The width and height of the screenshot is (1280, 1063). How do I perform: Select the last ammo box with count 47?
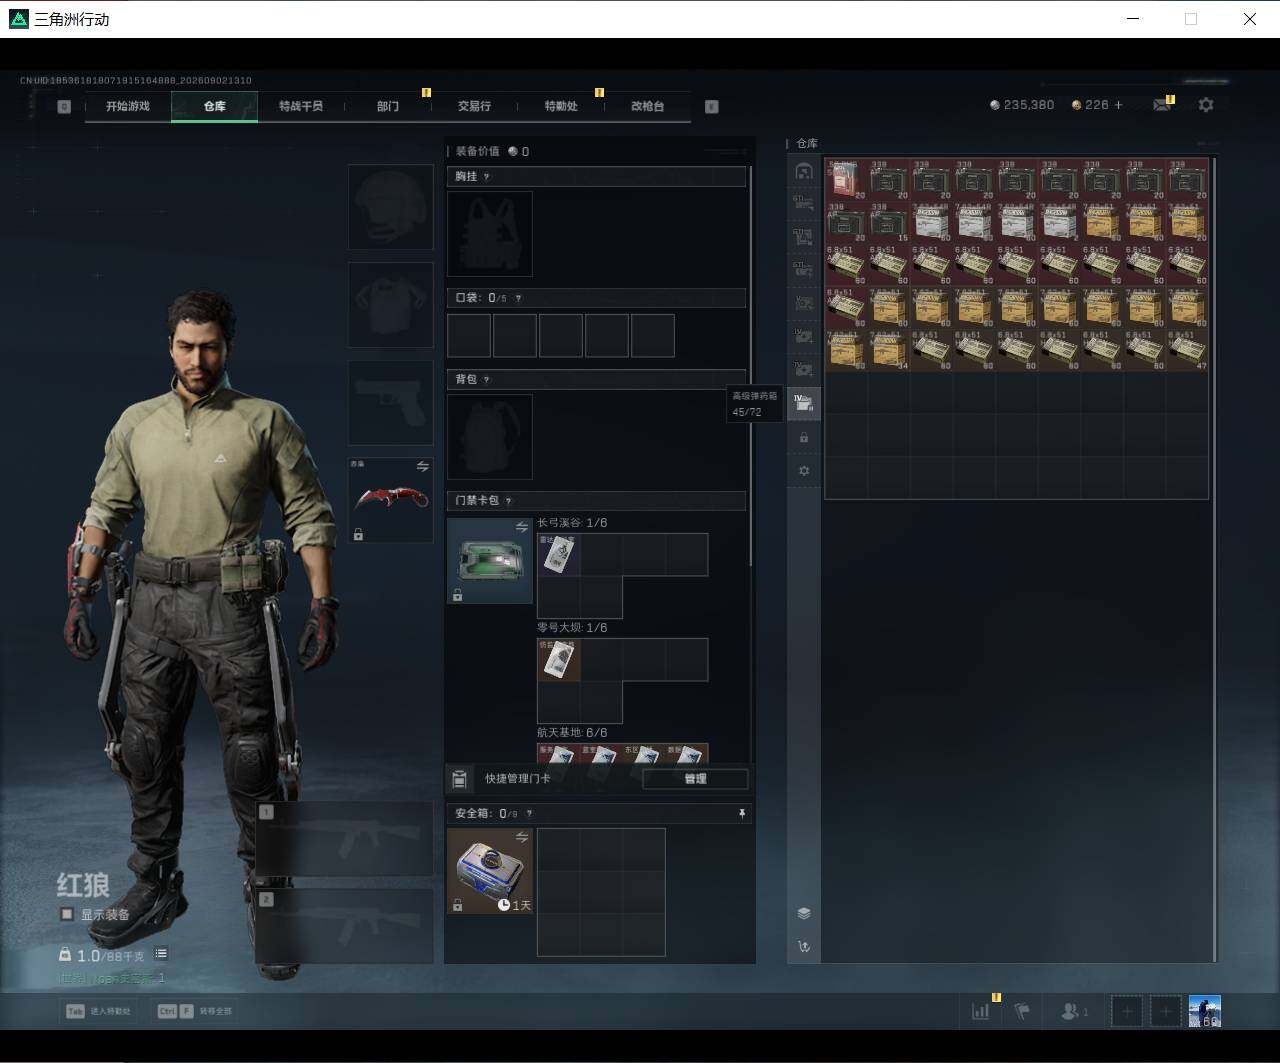(1187, 350)
